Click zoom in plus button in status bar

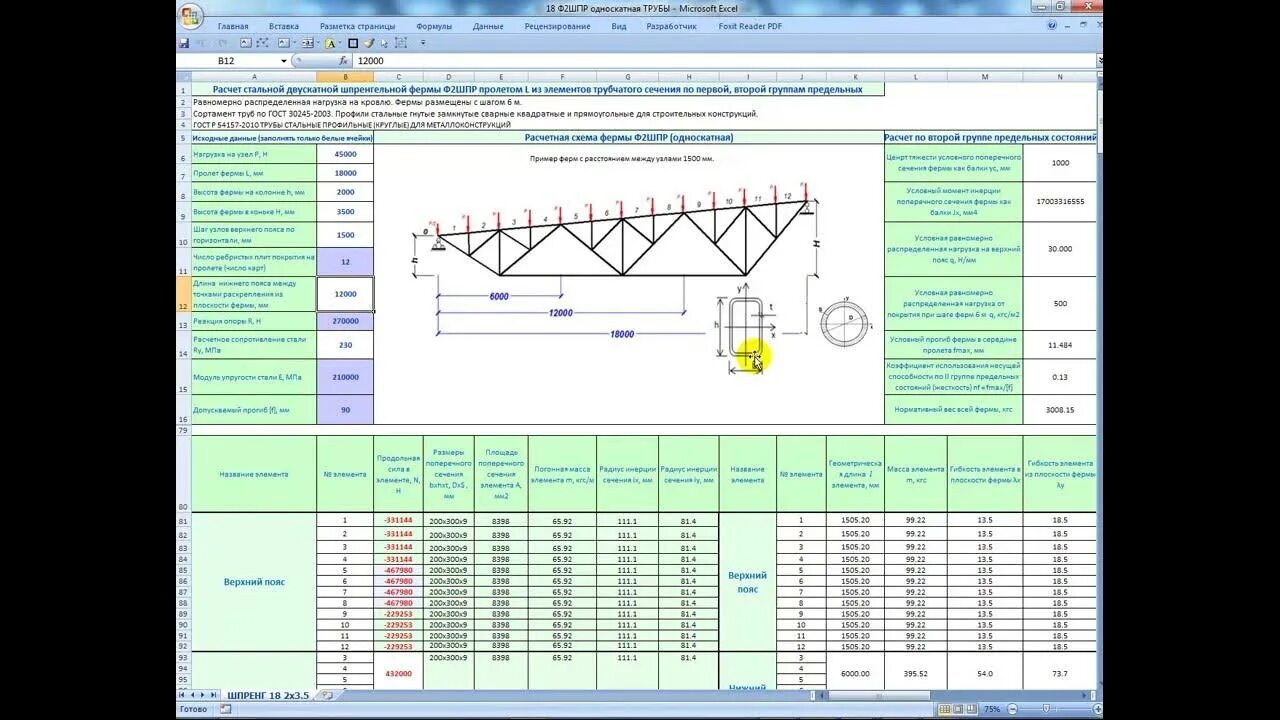pos(1097,709)
